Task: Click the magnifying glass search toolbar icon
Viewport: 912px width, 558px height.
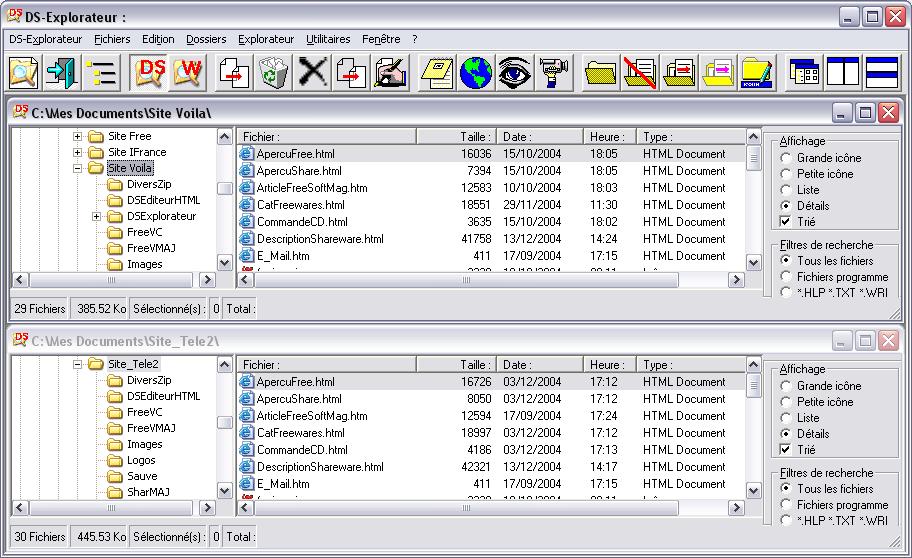Action: pyautogui.click(x=23, y=73)
